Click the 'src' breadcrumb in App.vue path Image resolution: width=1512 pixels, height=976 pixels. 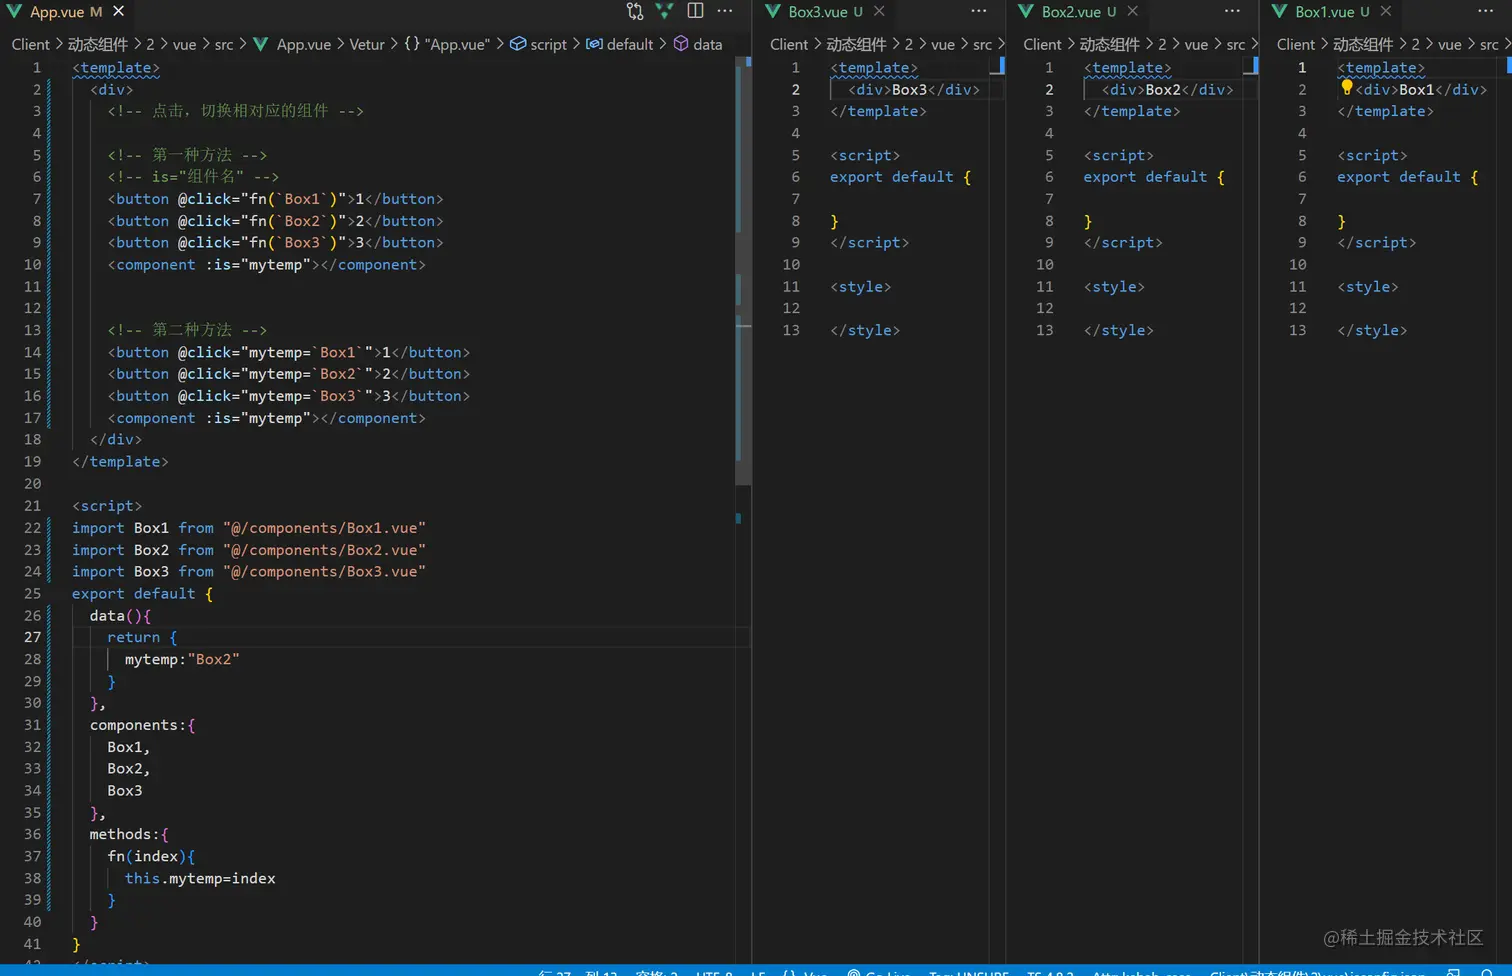click(x=224, y=44)
